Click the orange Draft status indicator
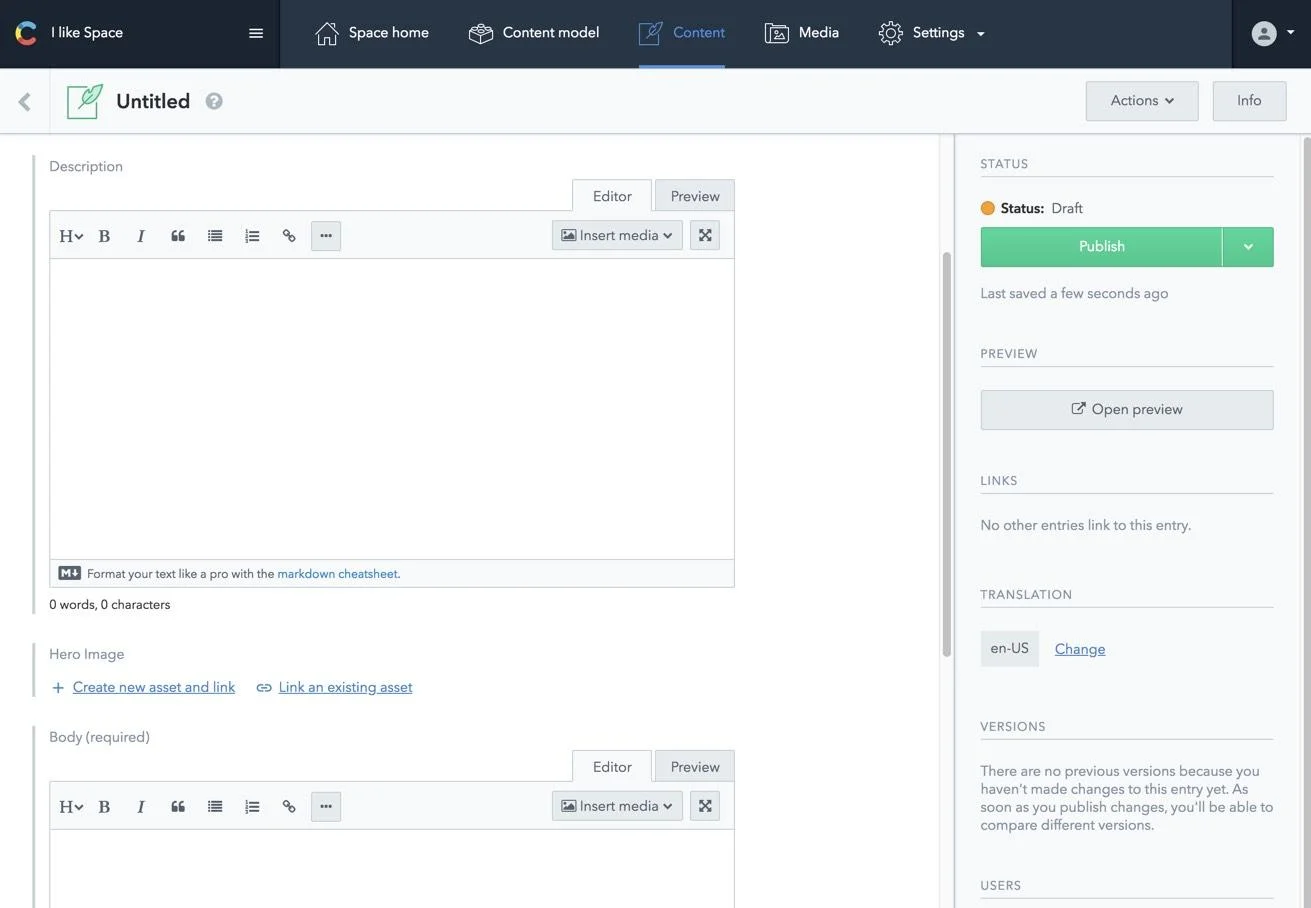1311x908 pixels. point(988,209)
